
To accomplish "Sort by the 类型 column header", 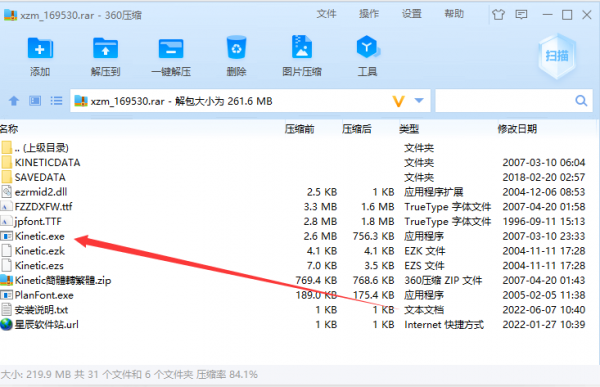I will [x=409, y=129].
